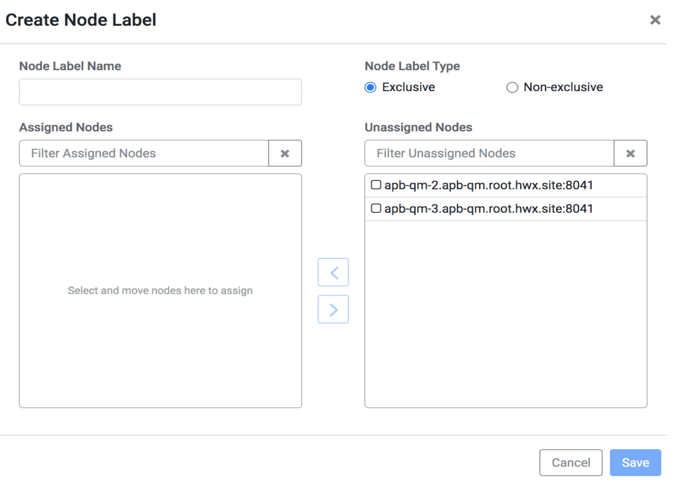Click the apb-qm-2.apb-qm.root.hwx.site:8041 node name
The height and width of the screenshot is (482, 674).
[489, 185]
